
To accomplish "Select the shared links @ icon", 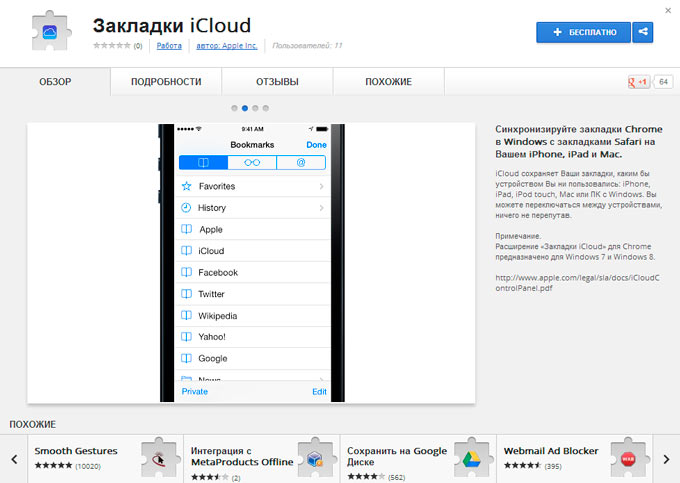I will pyautogui.click(x=301, y=163).
